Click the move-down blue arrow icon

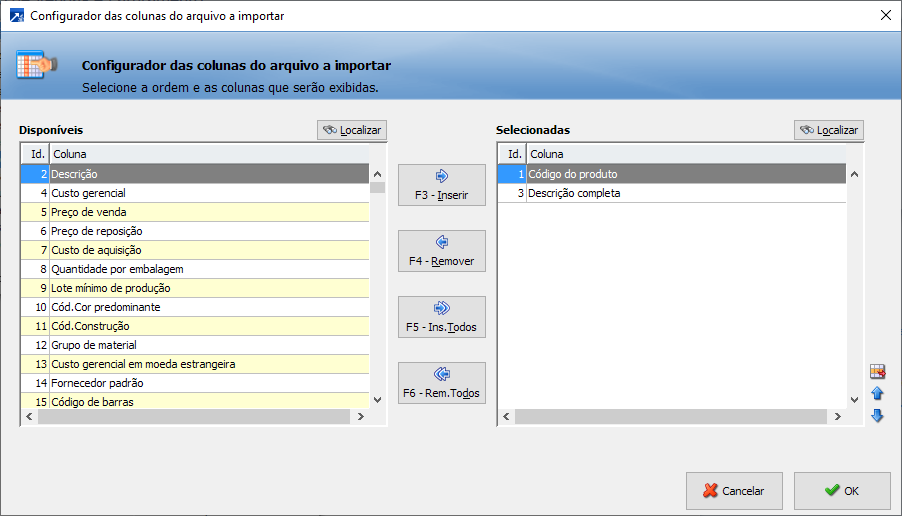[x=877, y=415]
